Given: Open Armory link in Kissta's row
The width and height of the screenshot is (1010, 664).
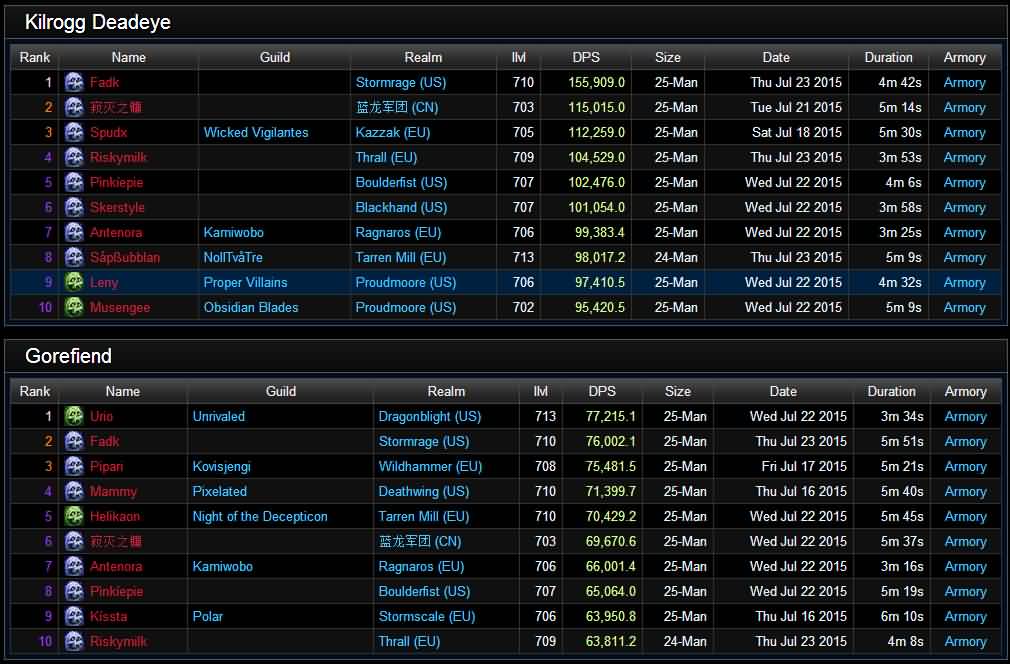Looking at the screenshot, I should pos(965,616).
